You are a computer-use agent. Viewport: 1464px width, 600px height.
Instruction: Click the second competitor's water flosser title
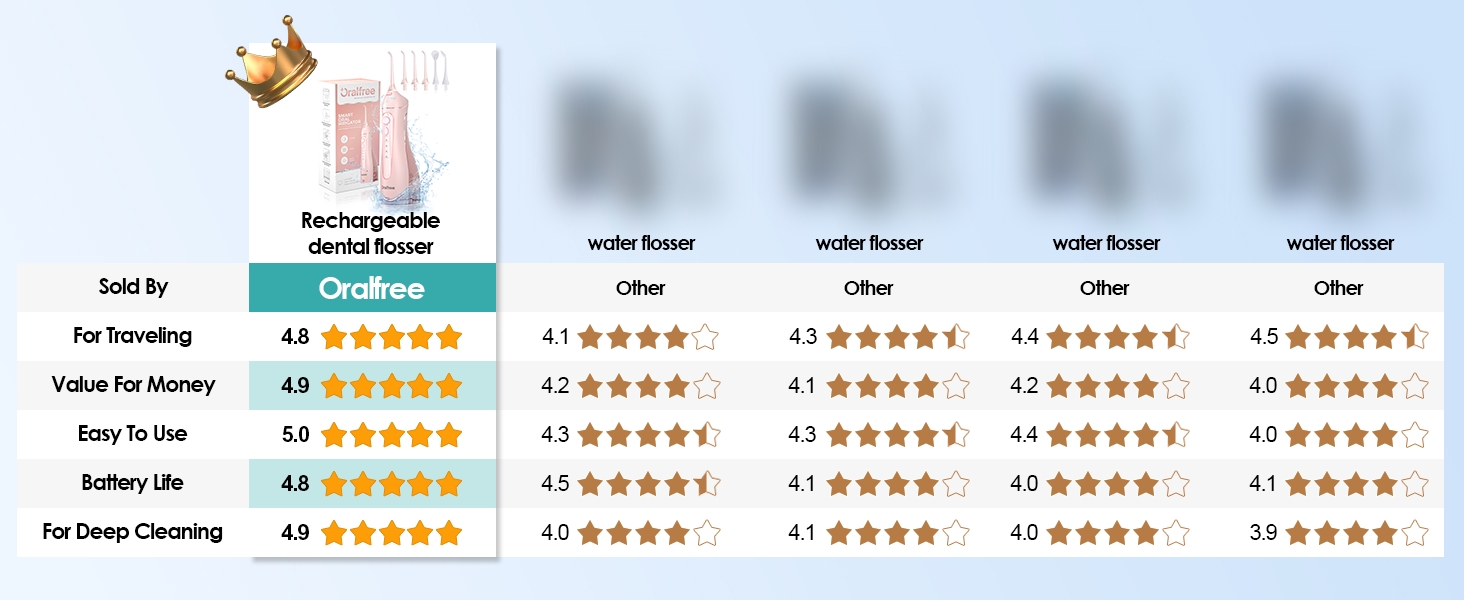(x=869, y=243)
